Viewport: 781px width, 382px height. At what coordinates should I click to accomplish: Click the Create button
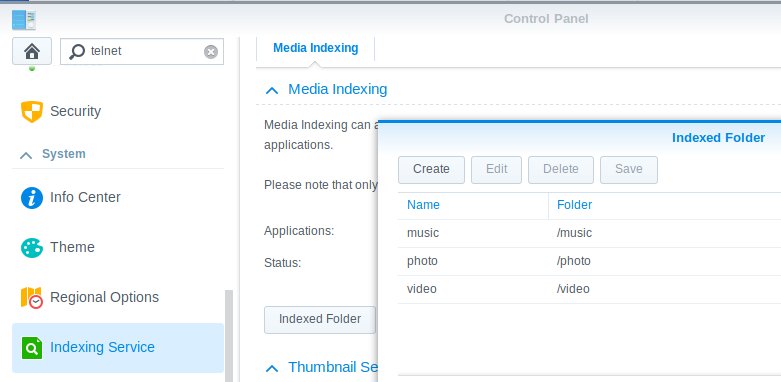point(431,169)
